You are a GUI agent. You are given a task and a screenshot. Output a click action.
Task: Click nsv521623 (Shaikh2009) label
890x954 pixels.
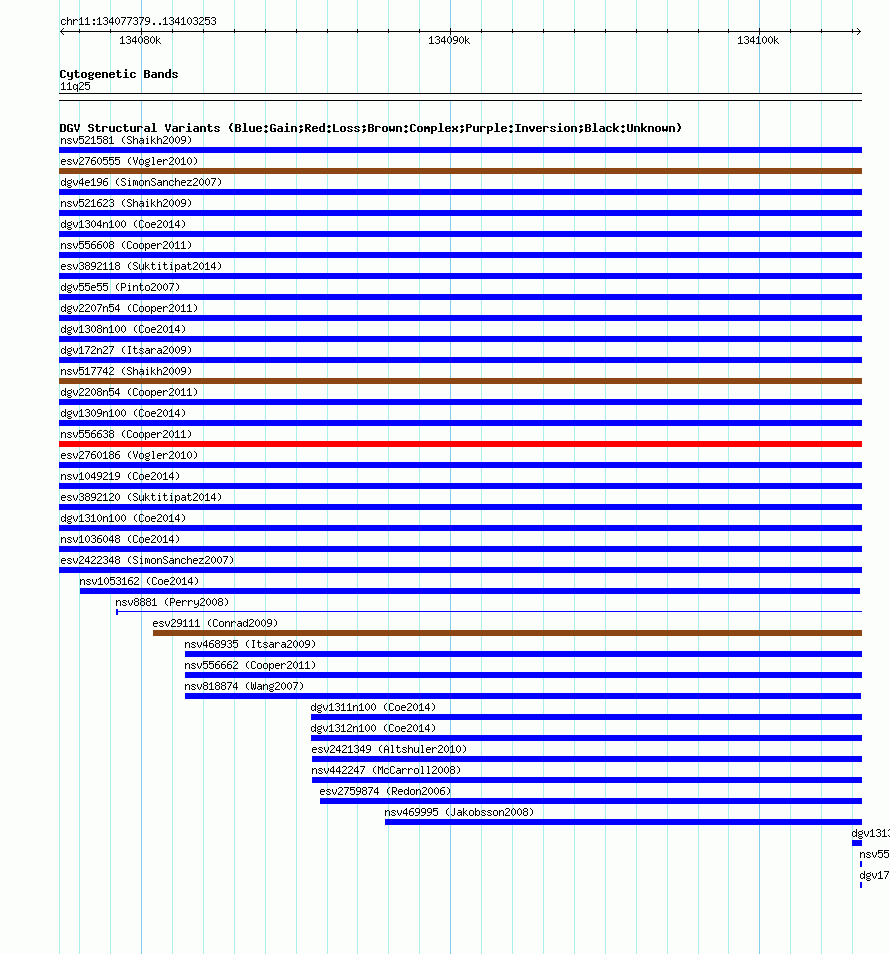coord(126,203)
